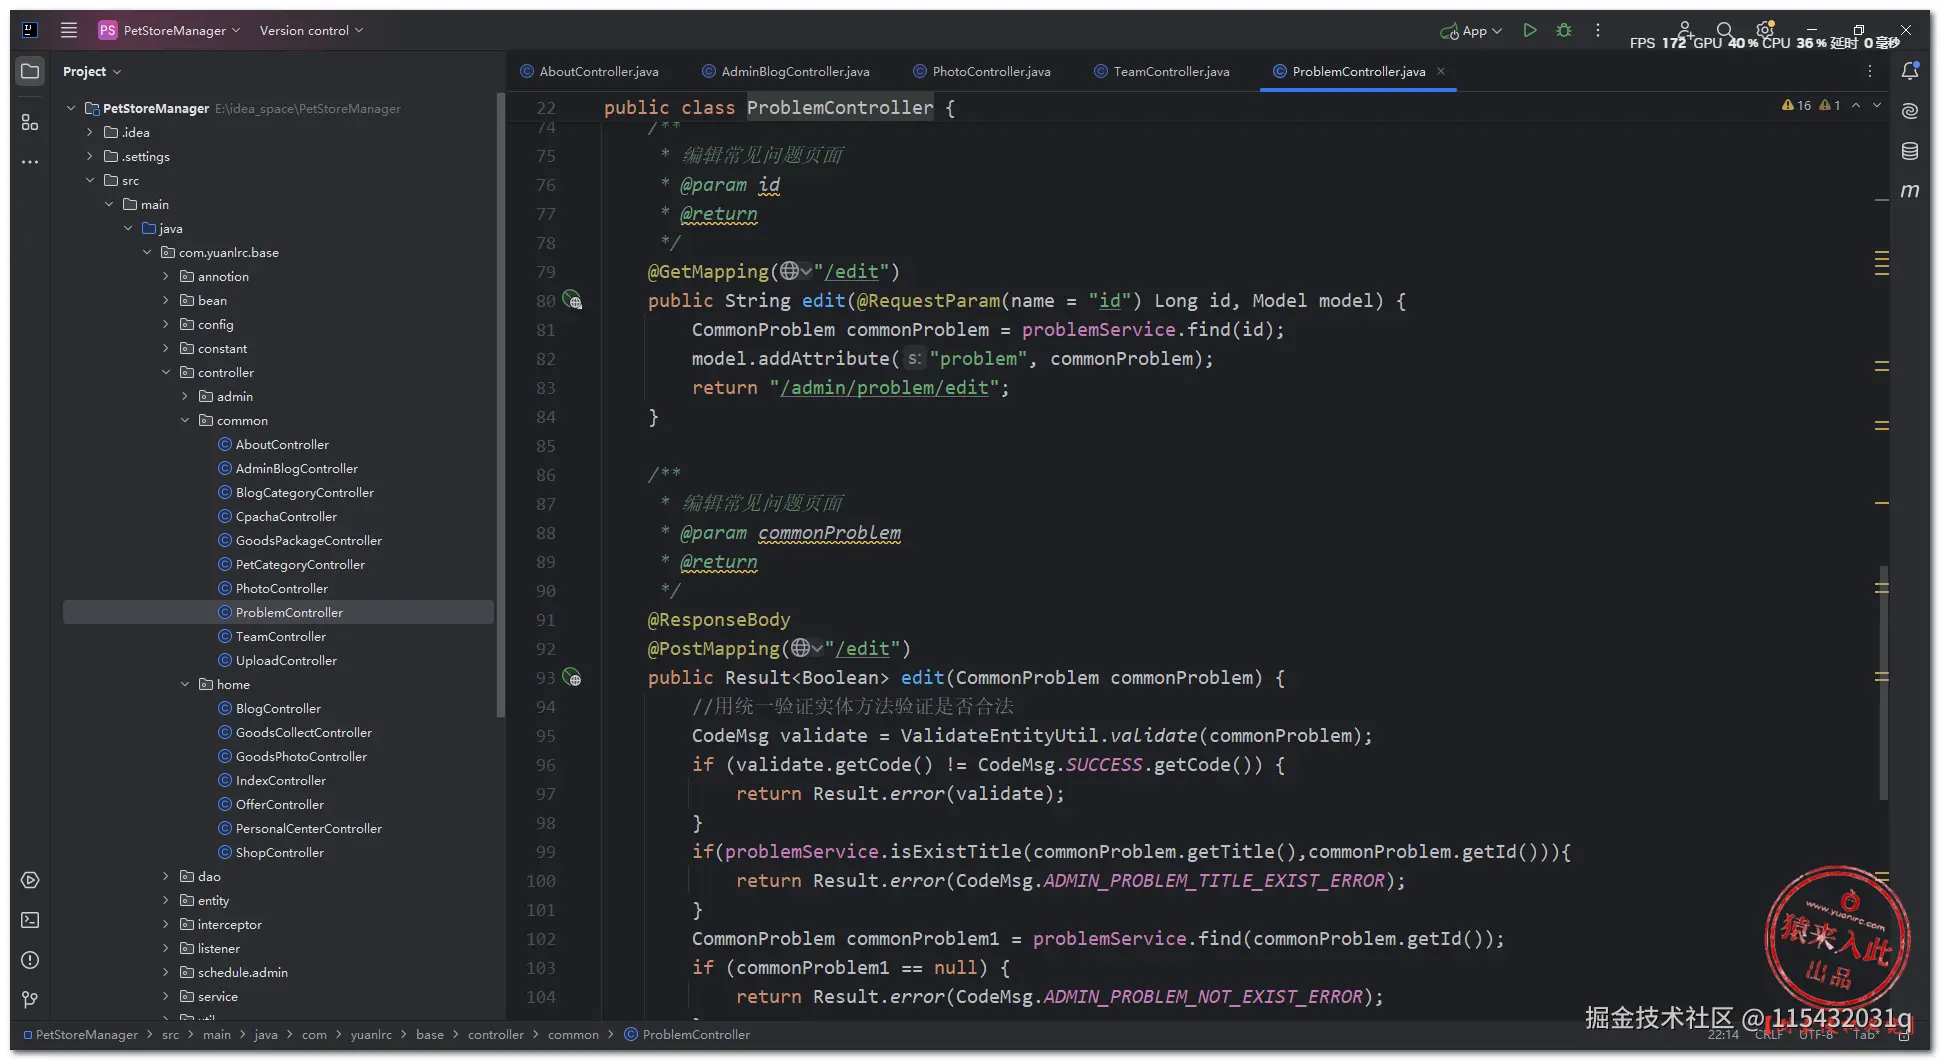This screenshot has width=1941, height=1061.
Task: Expand the .idea folder
Action: pos(90,132)
